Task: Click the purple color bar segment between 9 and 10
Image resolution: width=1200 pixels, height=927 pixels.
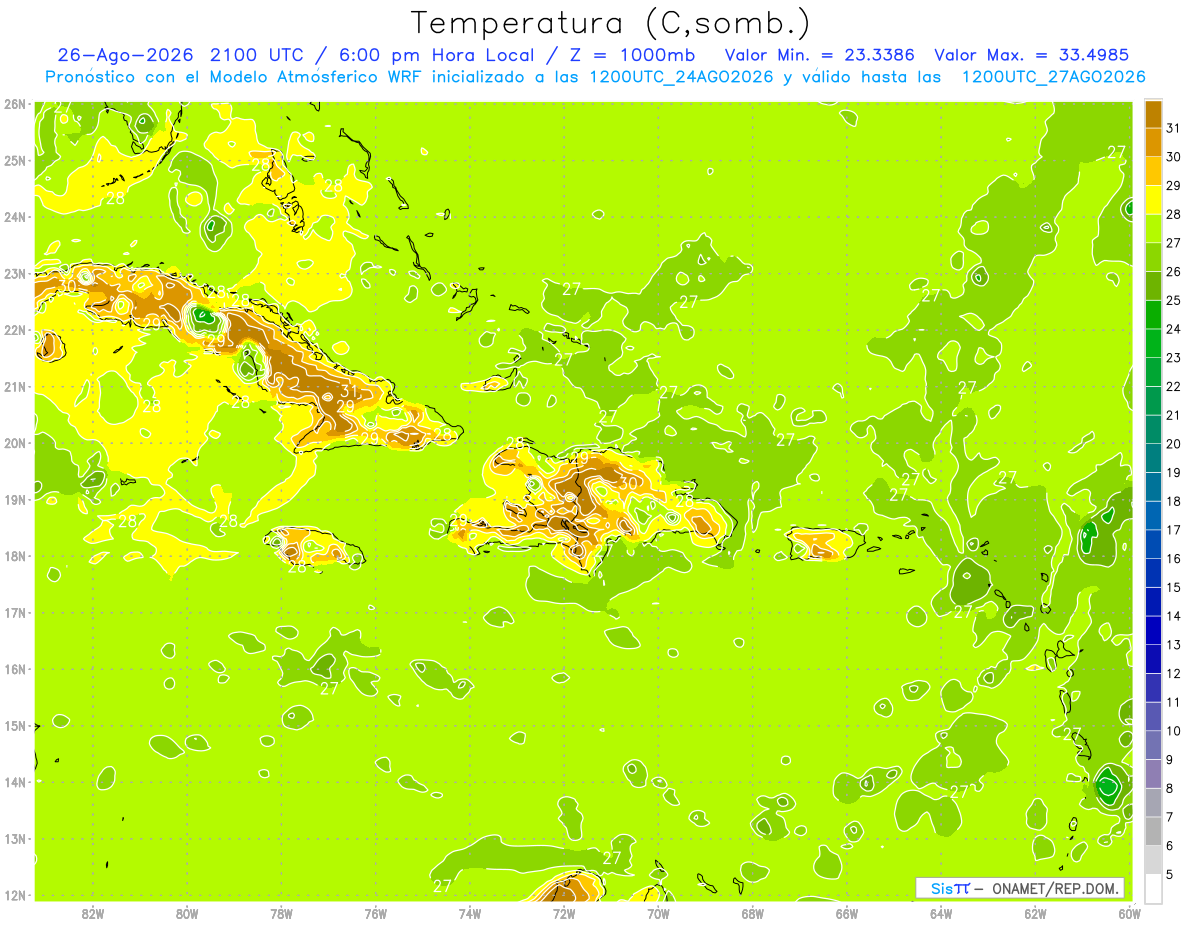Action: [x=1153, y=745]
